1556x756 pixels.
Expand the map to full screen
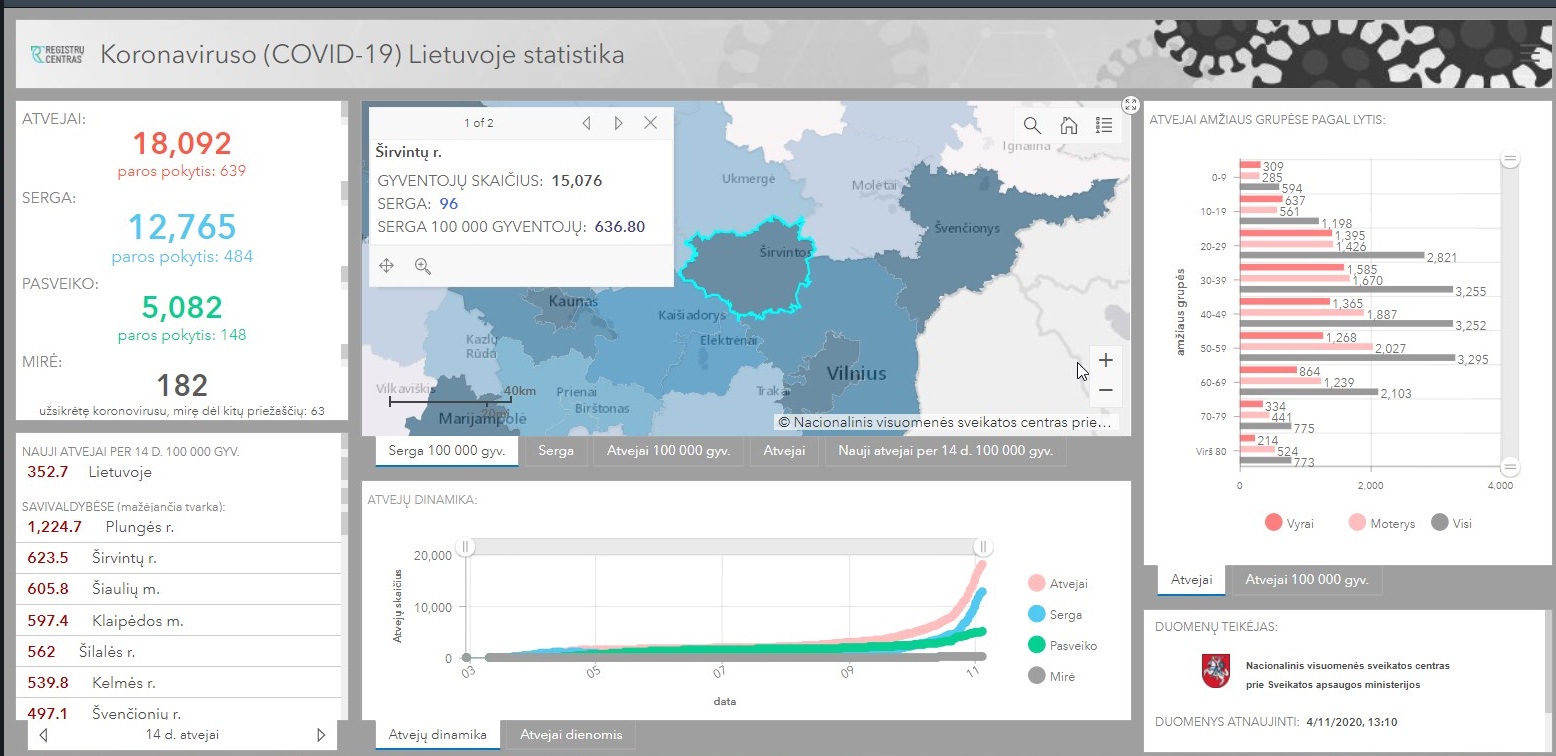point(1130,104)
